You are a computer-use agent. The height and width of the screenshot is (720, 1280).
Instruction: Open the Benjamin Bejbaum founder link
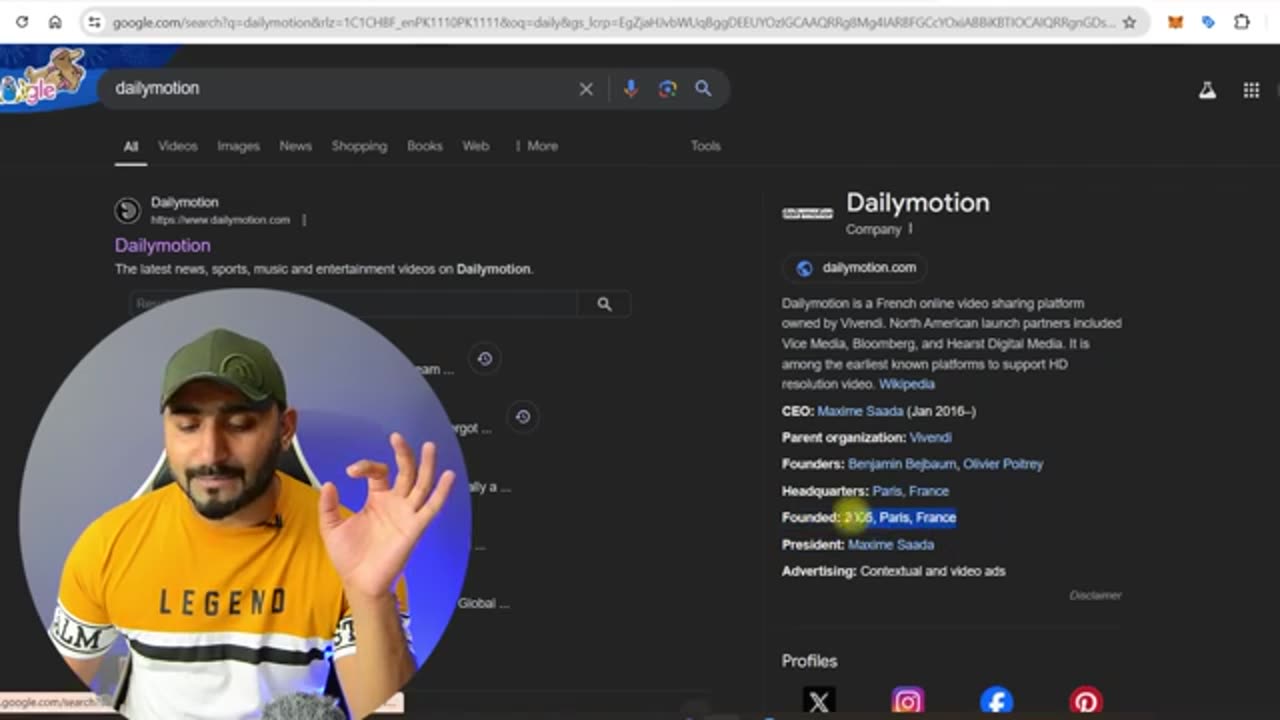point(902,464)
